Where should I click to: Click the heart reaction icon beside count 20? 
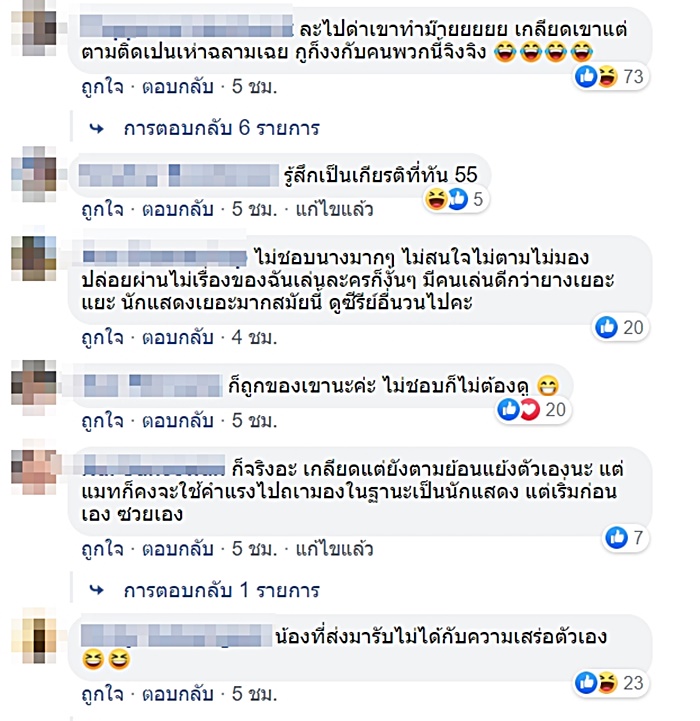click(x=529, y=409)
